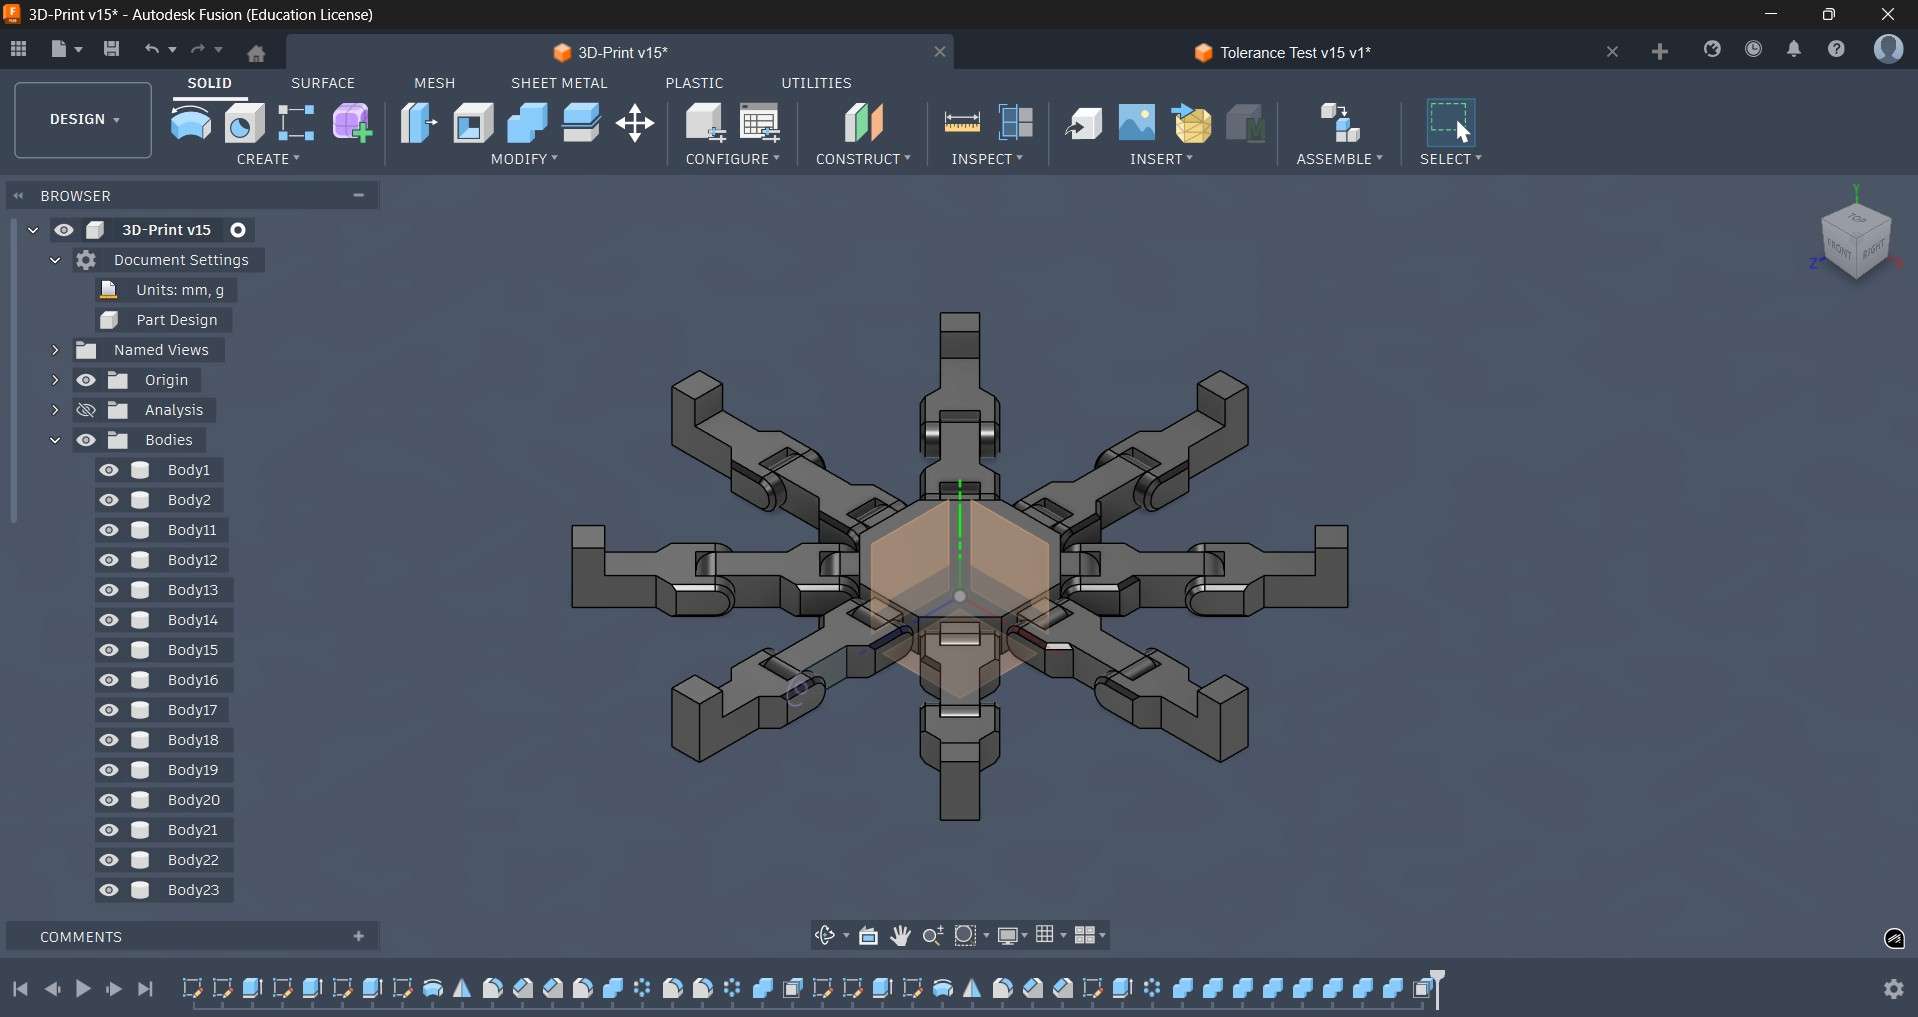Jump to the timeline beginning
The width and height of the screenshot is (1918, 1017).
pos(20,990)
